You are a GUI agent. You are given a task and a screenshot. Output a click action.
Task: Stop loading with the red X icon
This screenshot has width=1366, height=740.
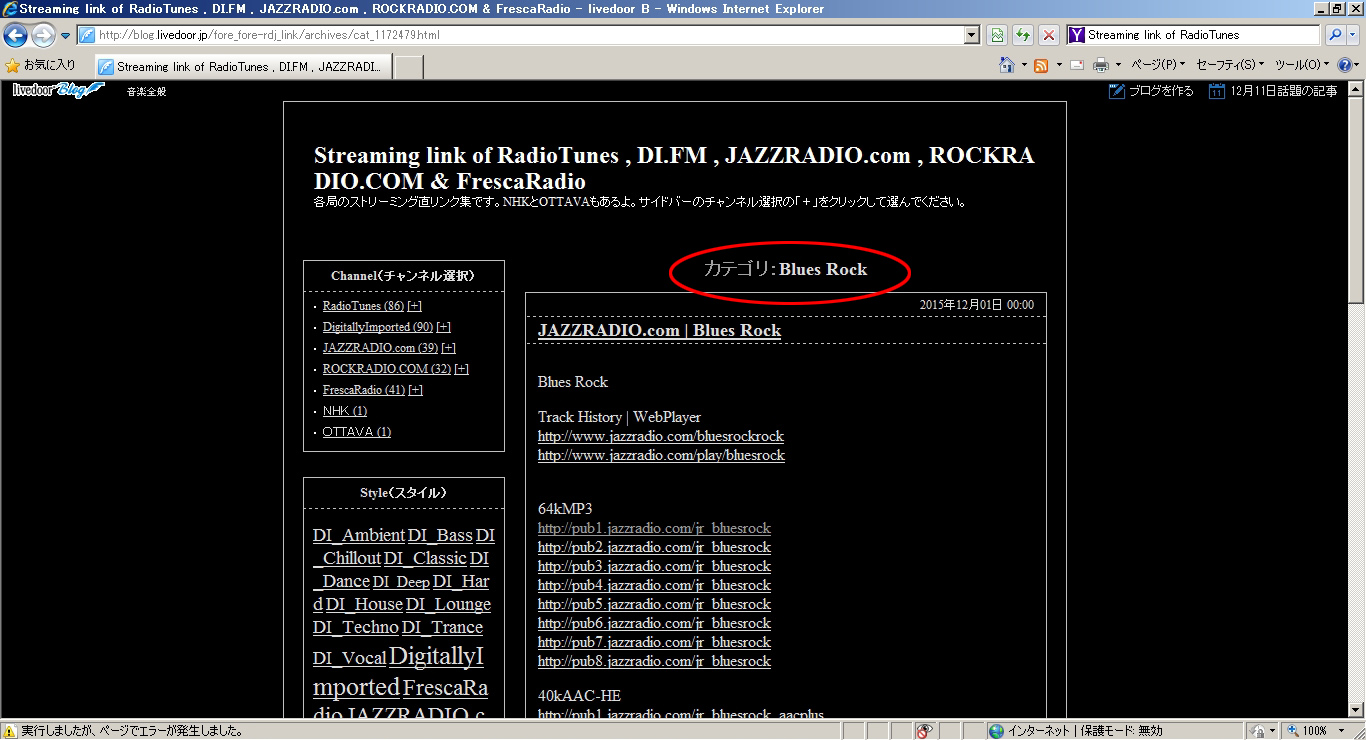1049,35
